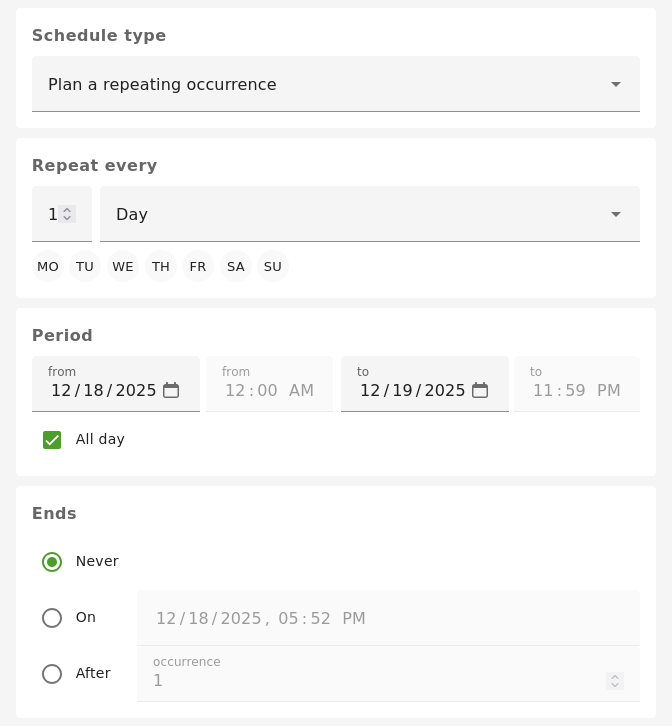This screenshot has width=672, height=726.
Task: Click the to date field 12/19/2025
Action: point(412,390)
